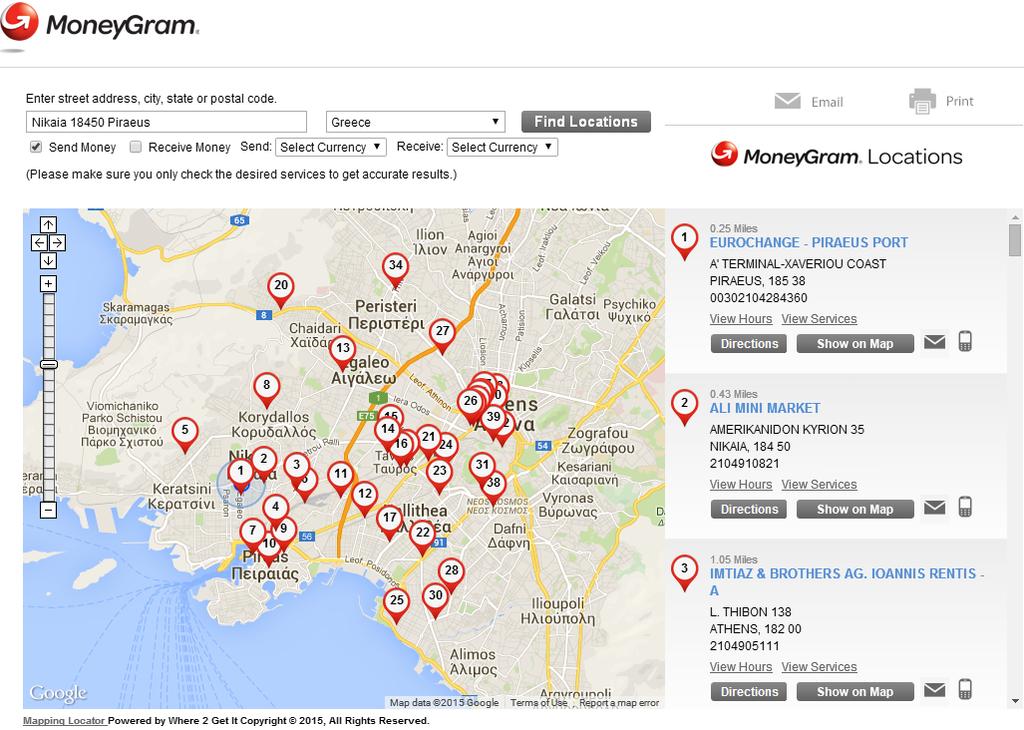Click the map zoom slider handle
Image resolution: width=1024 pixels, height=730 pixels.
pos(49,364)
